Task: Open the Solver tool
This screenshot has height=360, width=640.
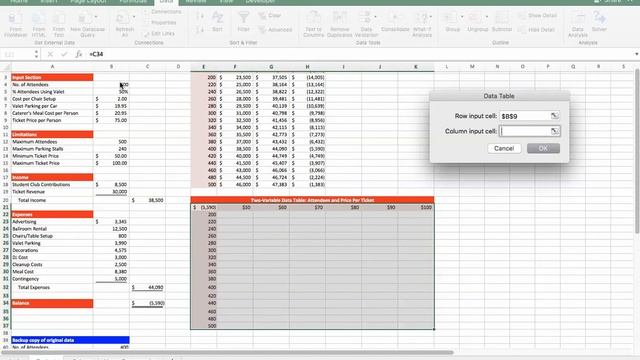Action: tap(599, 22)
